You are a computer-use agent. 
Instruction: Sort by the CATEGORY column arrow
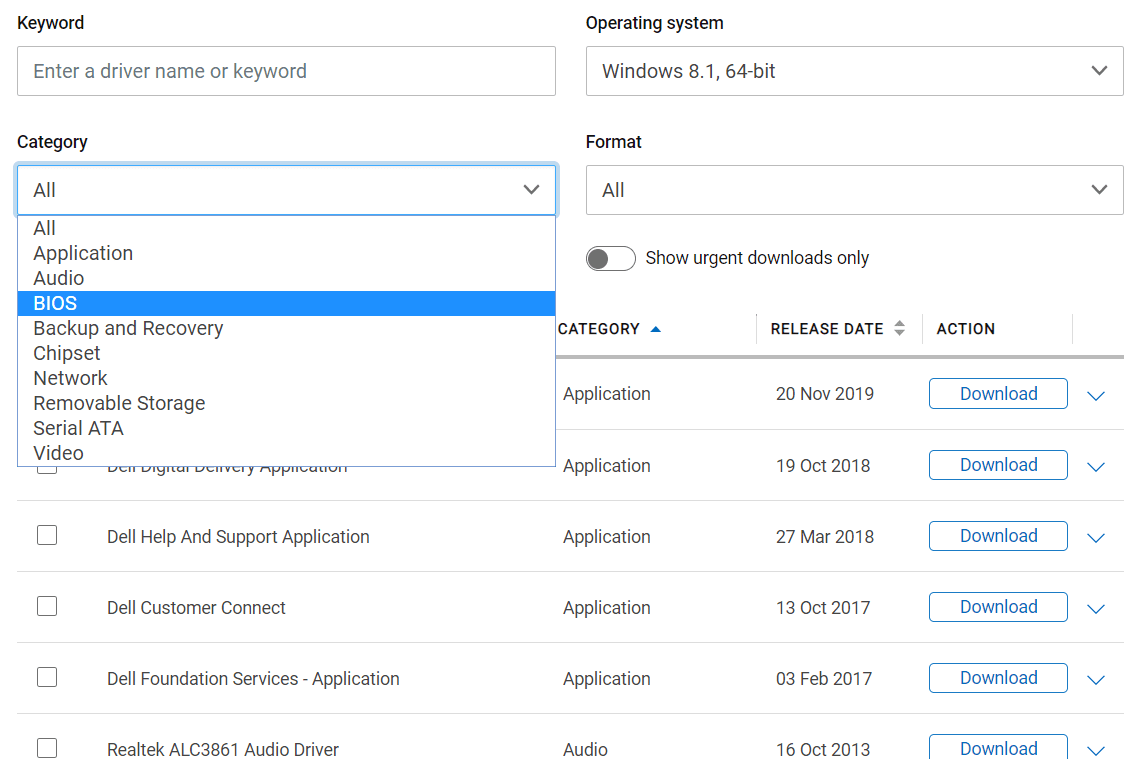click(655, 329)
